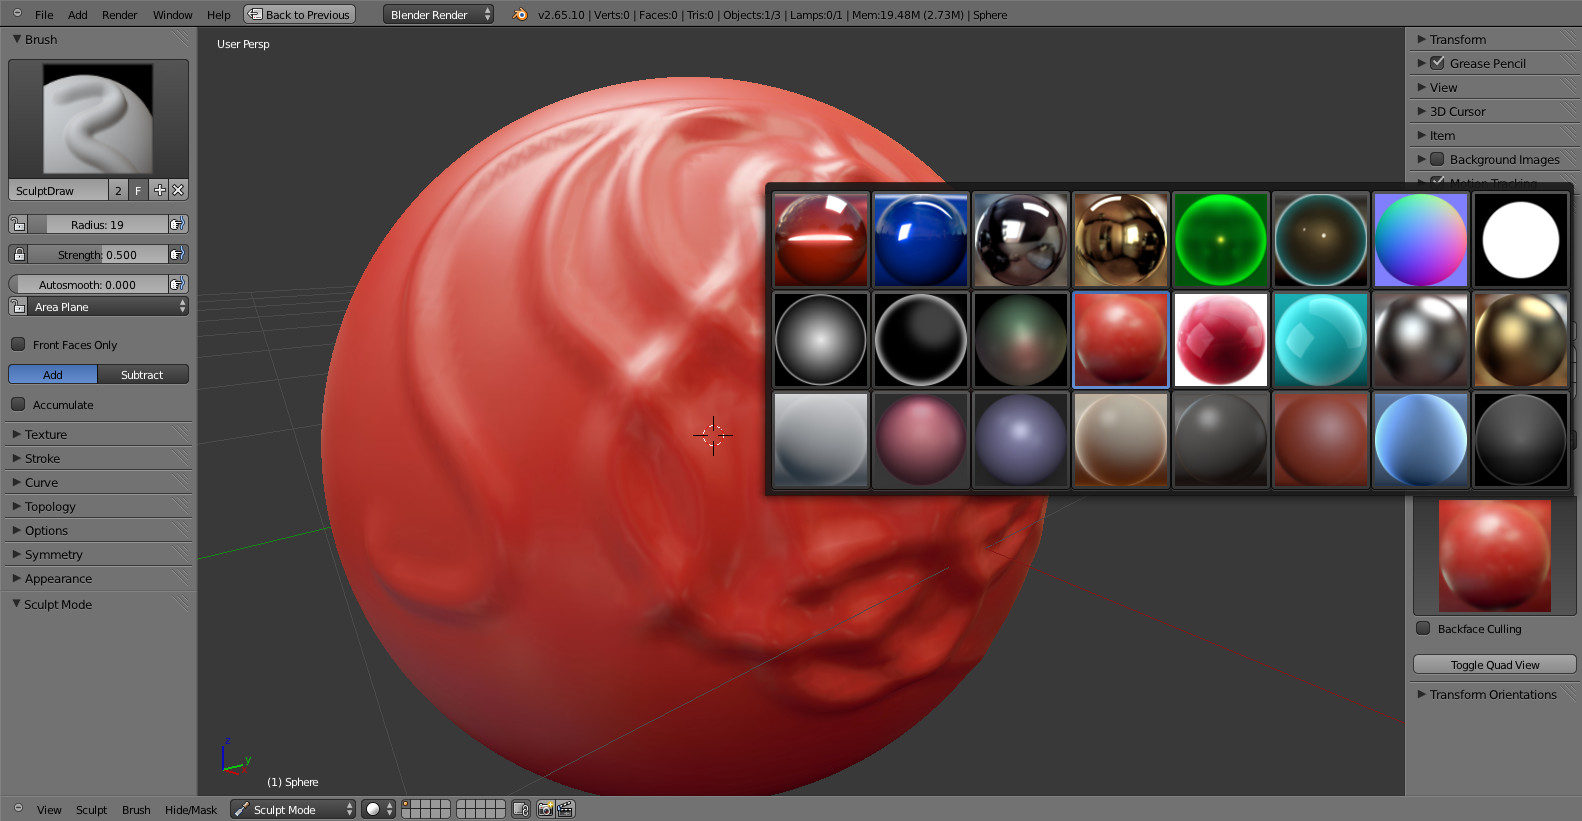Pick the dark chrome reflective matcap
This screenshot has width=1582, height=821.
1021,240
